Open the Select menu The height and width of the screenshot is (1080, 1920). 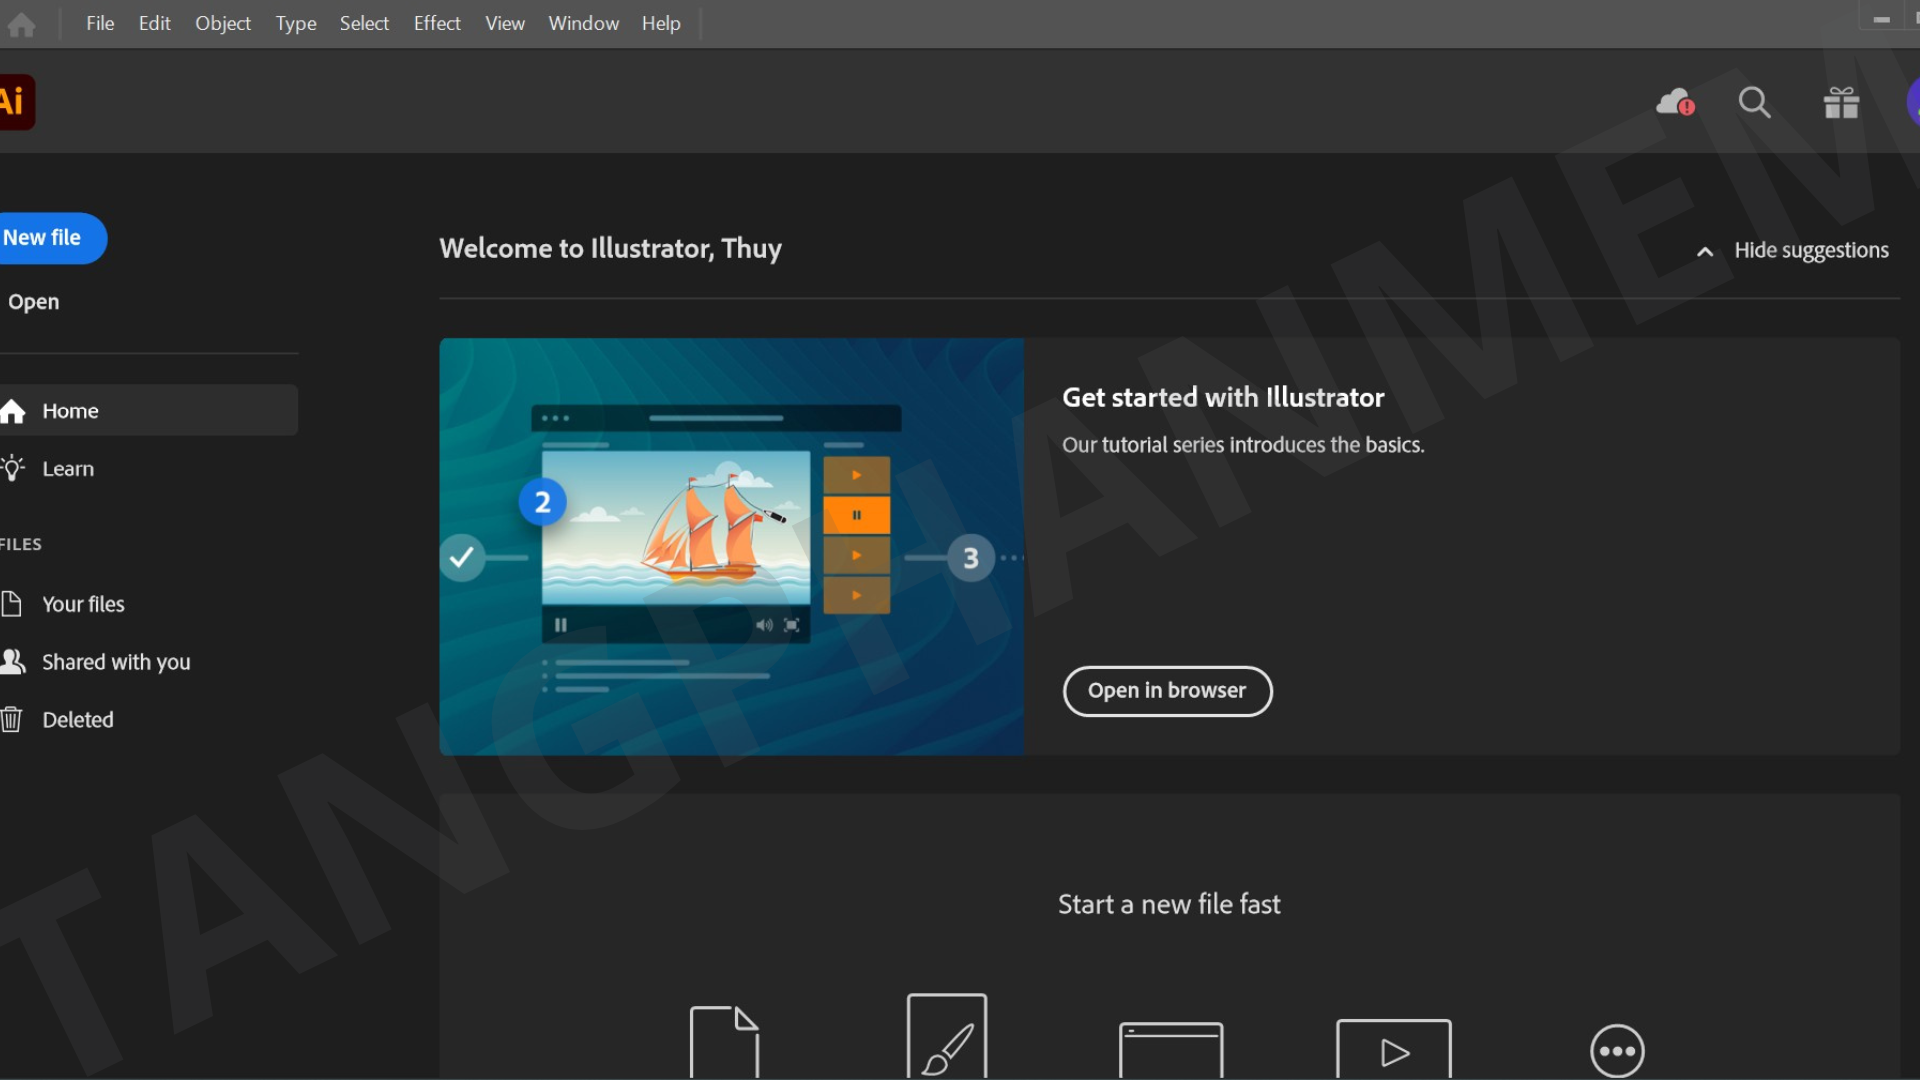click(364, 23)
